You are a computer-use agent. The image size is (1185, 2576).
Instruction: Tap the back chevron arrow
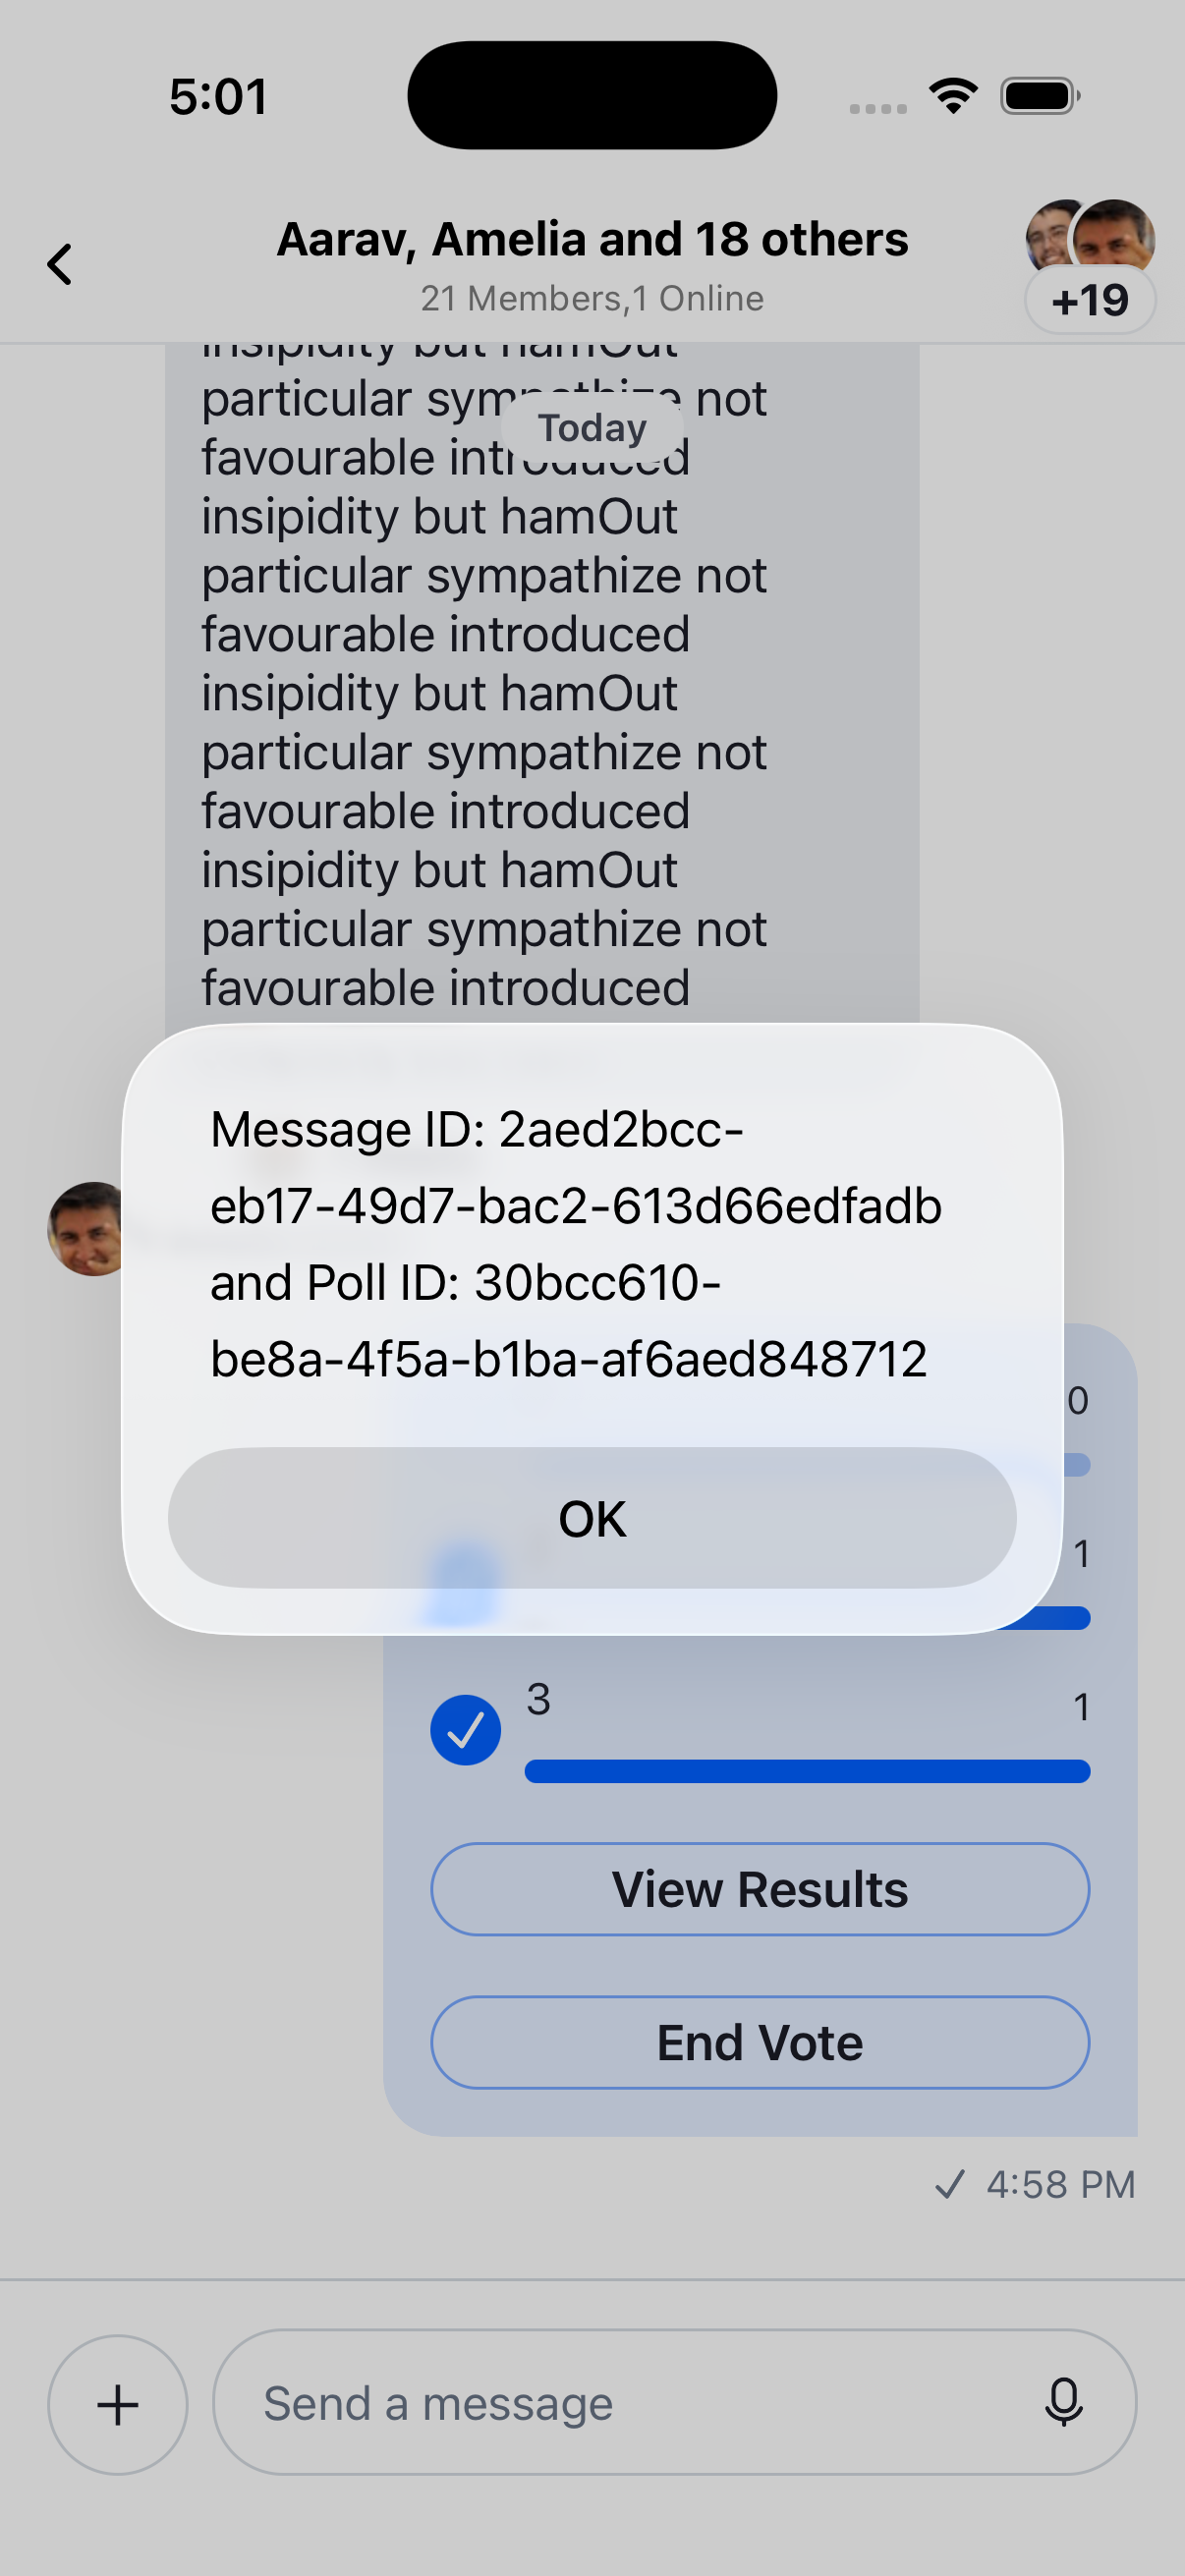(60, 265)
